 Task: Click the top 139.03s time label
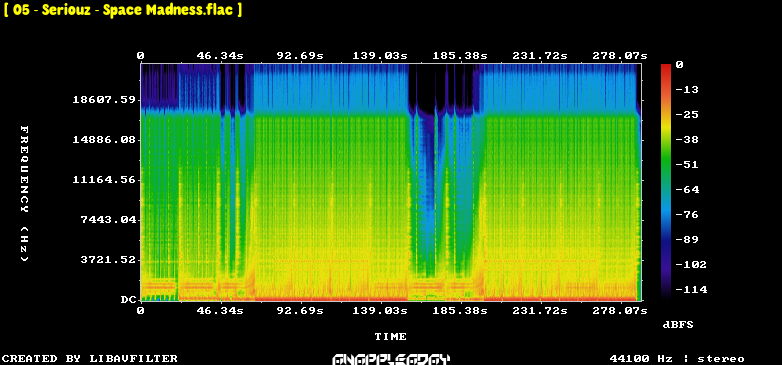[x=380, y=56]
